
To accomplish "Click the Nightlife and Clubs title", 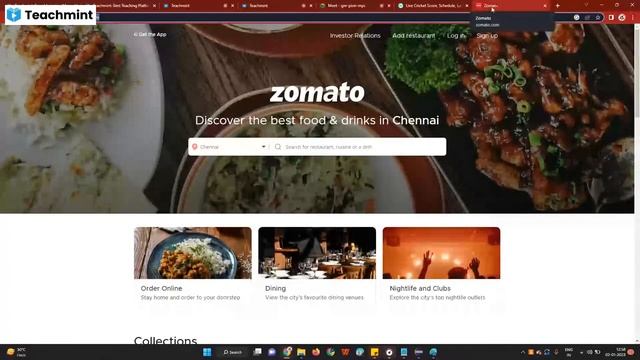I will pos(420,288).
